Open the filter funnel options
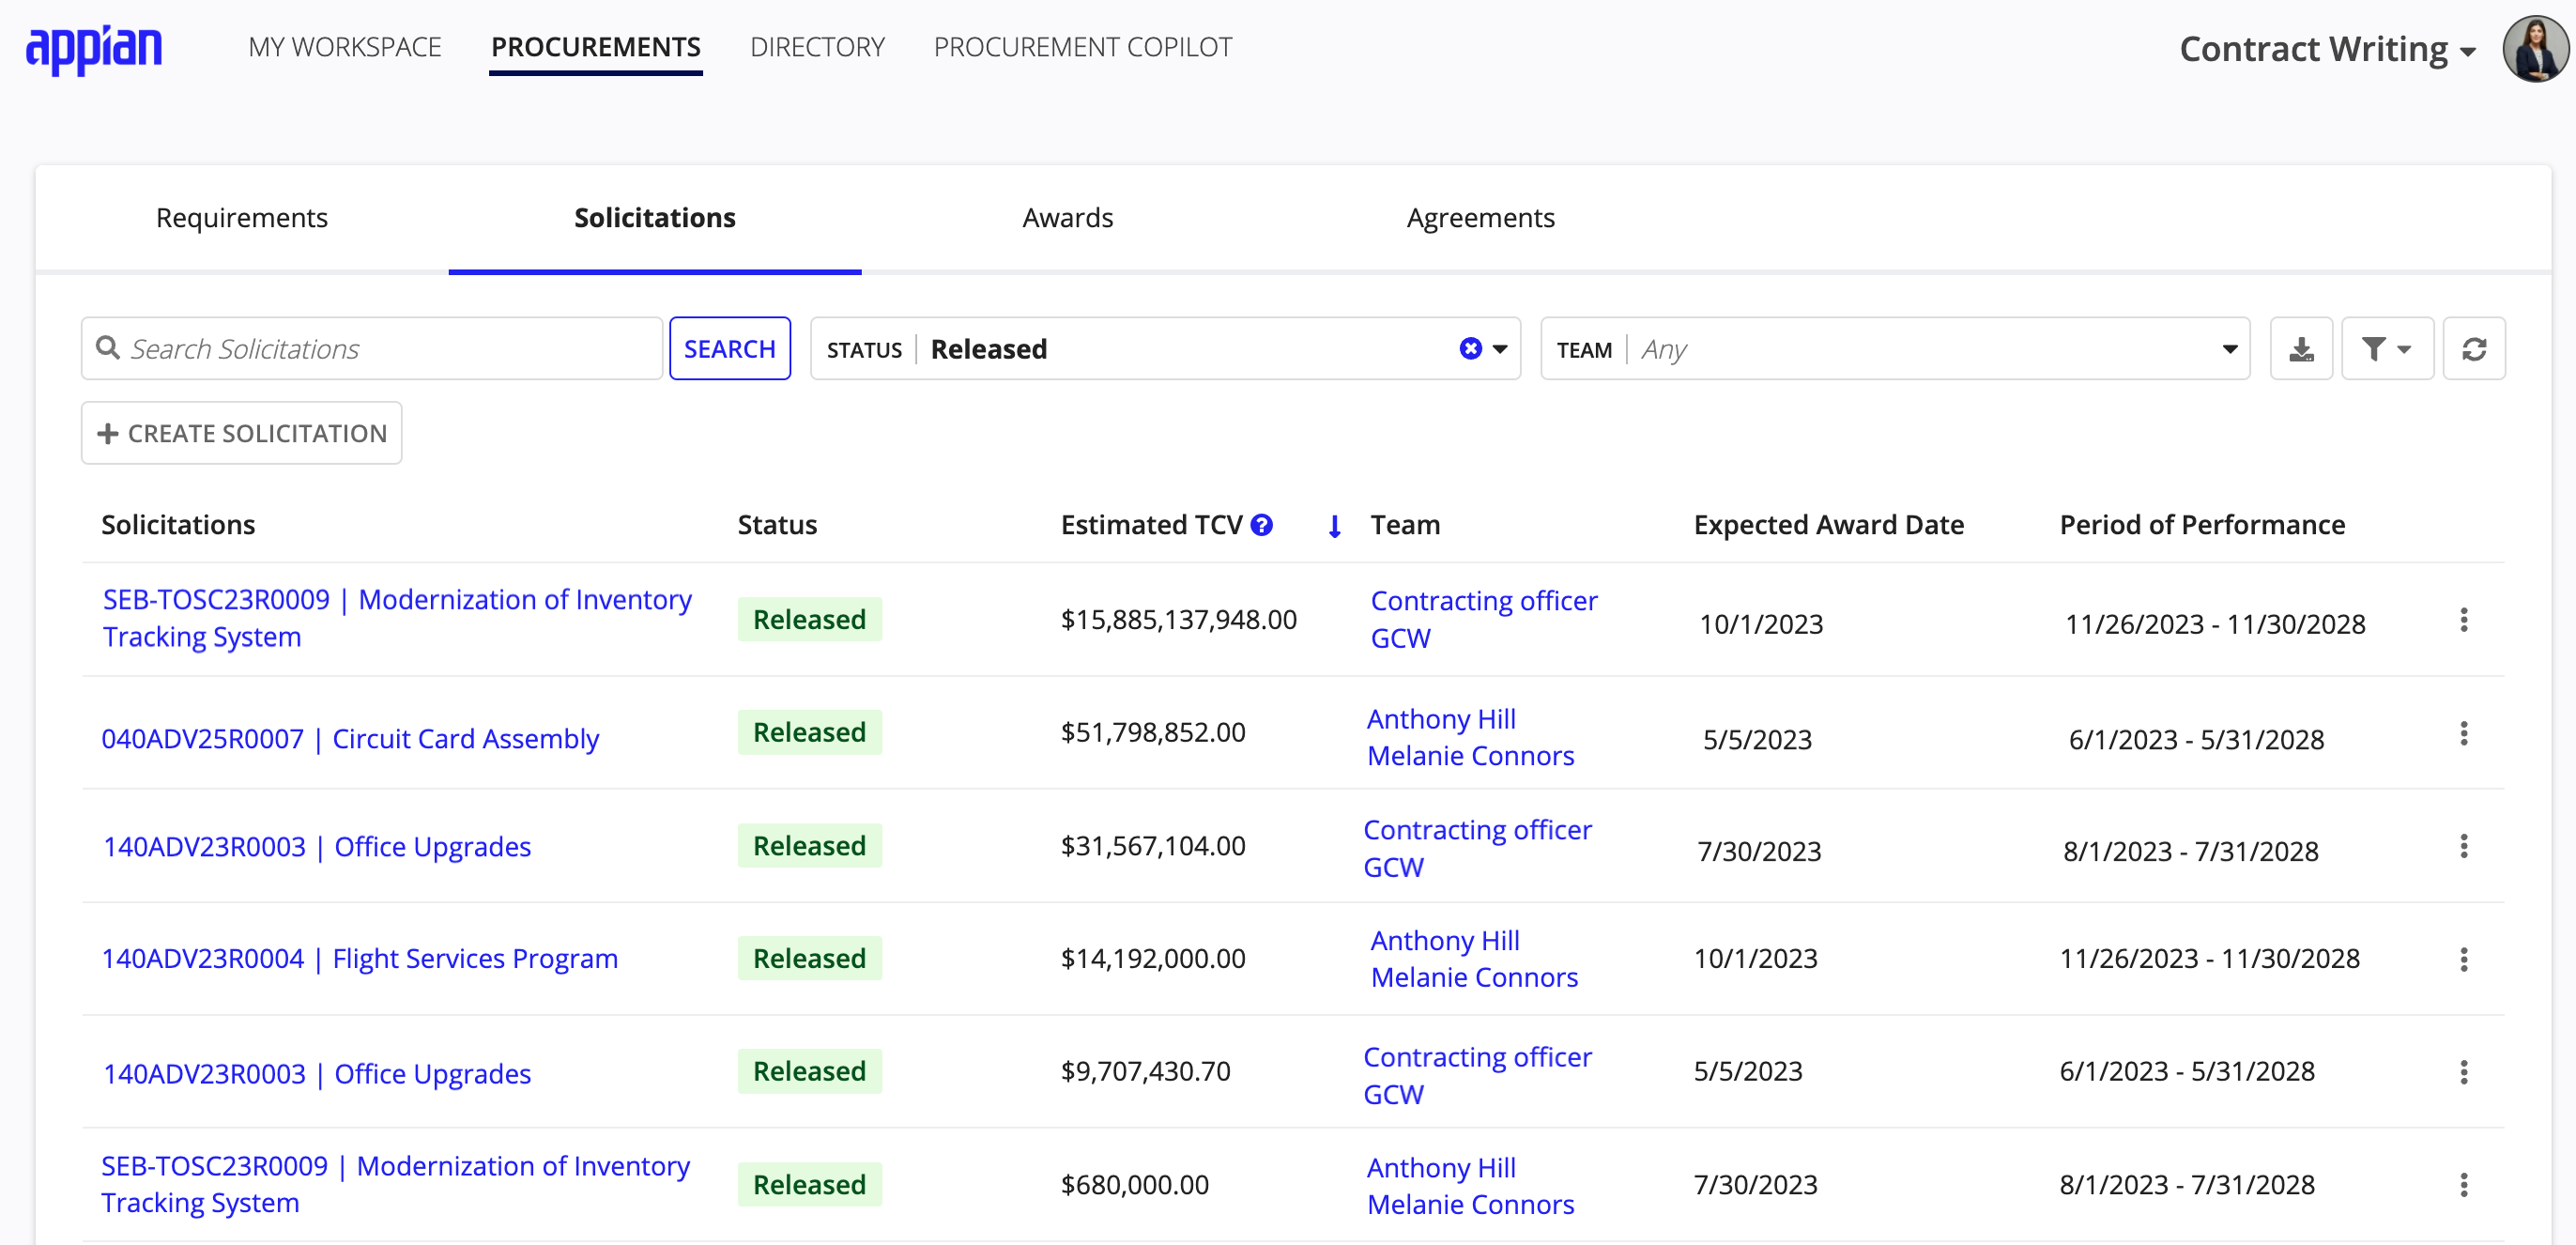2576x1245 pixels. click(x=2387, y=349)
